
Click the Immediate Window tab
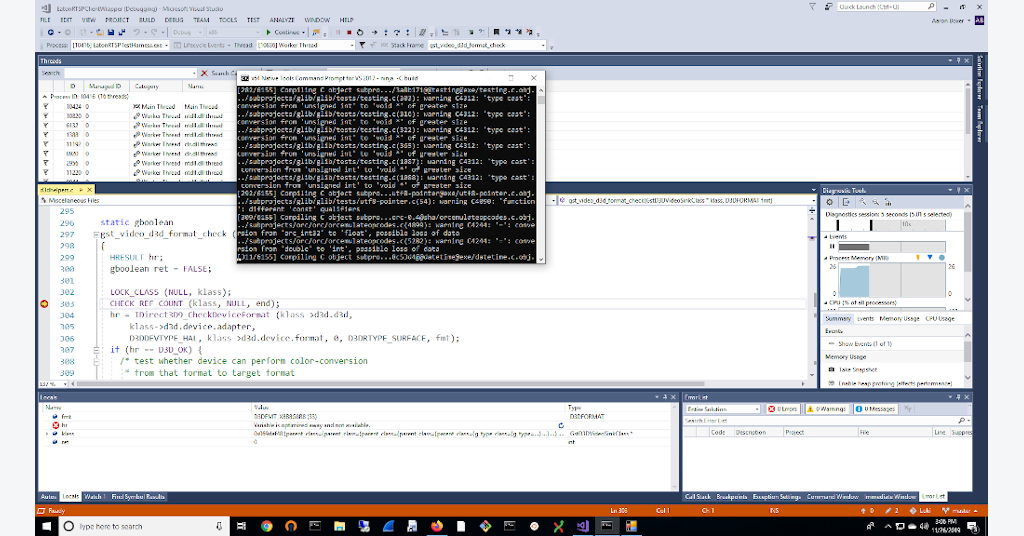[891, 497]
